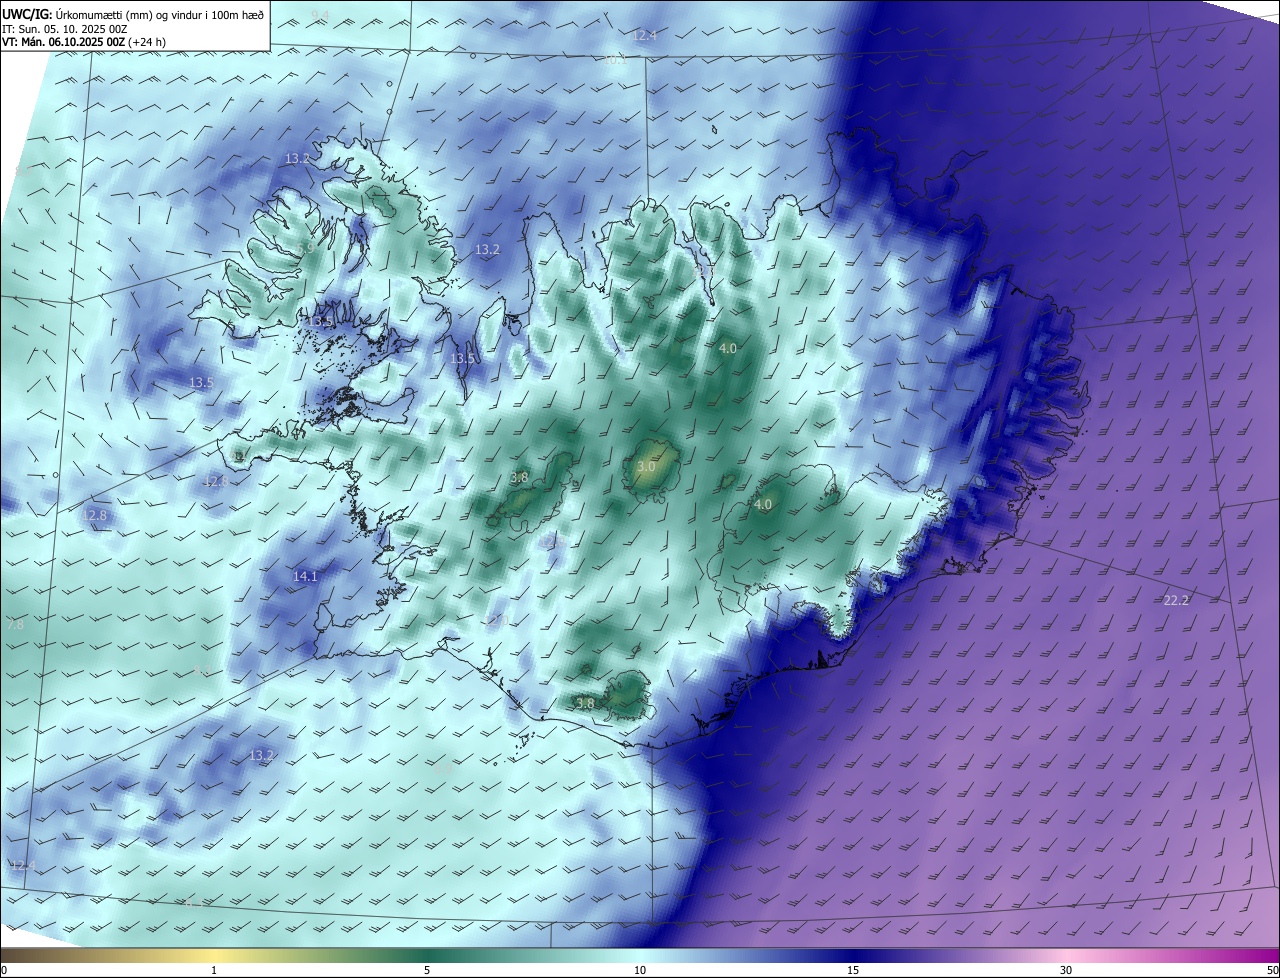The image size is (1280, 978).
Task: Click the '30' tick on the color scale
Action: (x=1066, y=970)
